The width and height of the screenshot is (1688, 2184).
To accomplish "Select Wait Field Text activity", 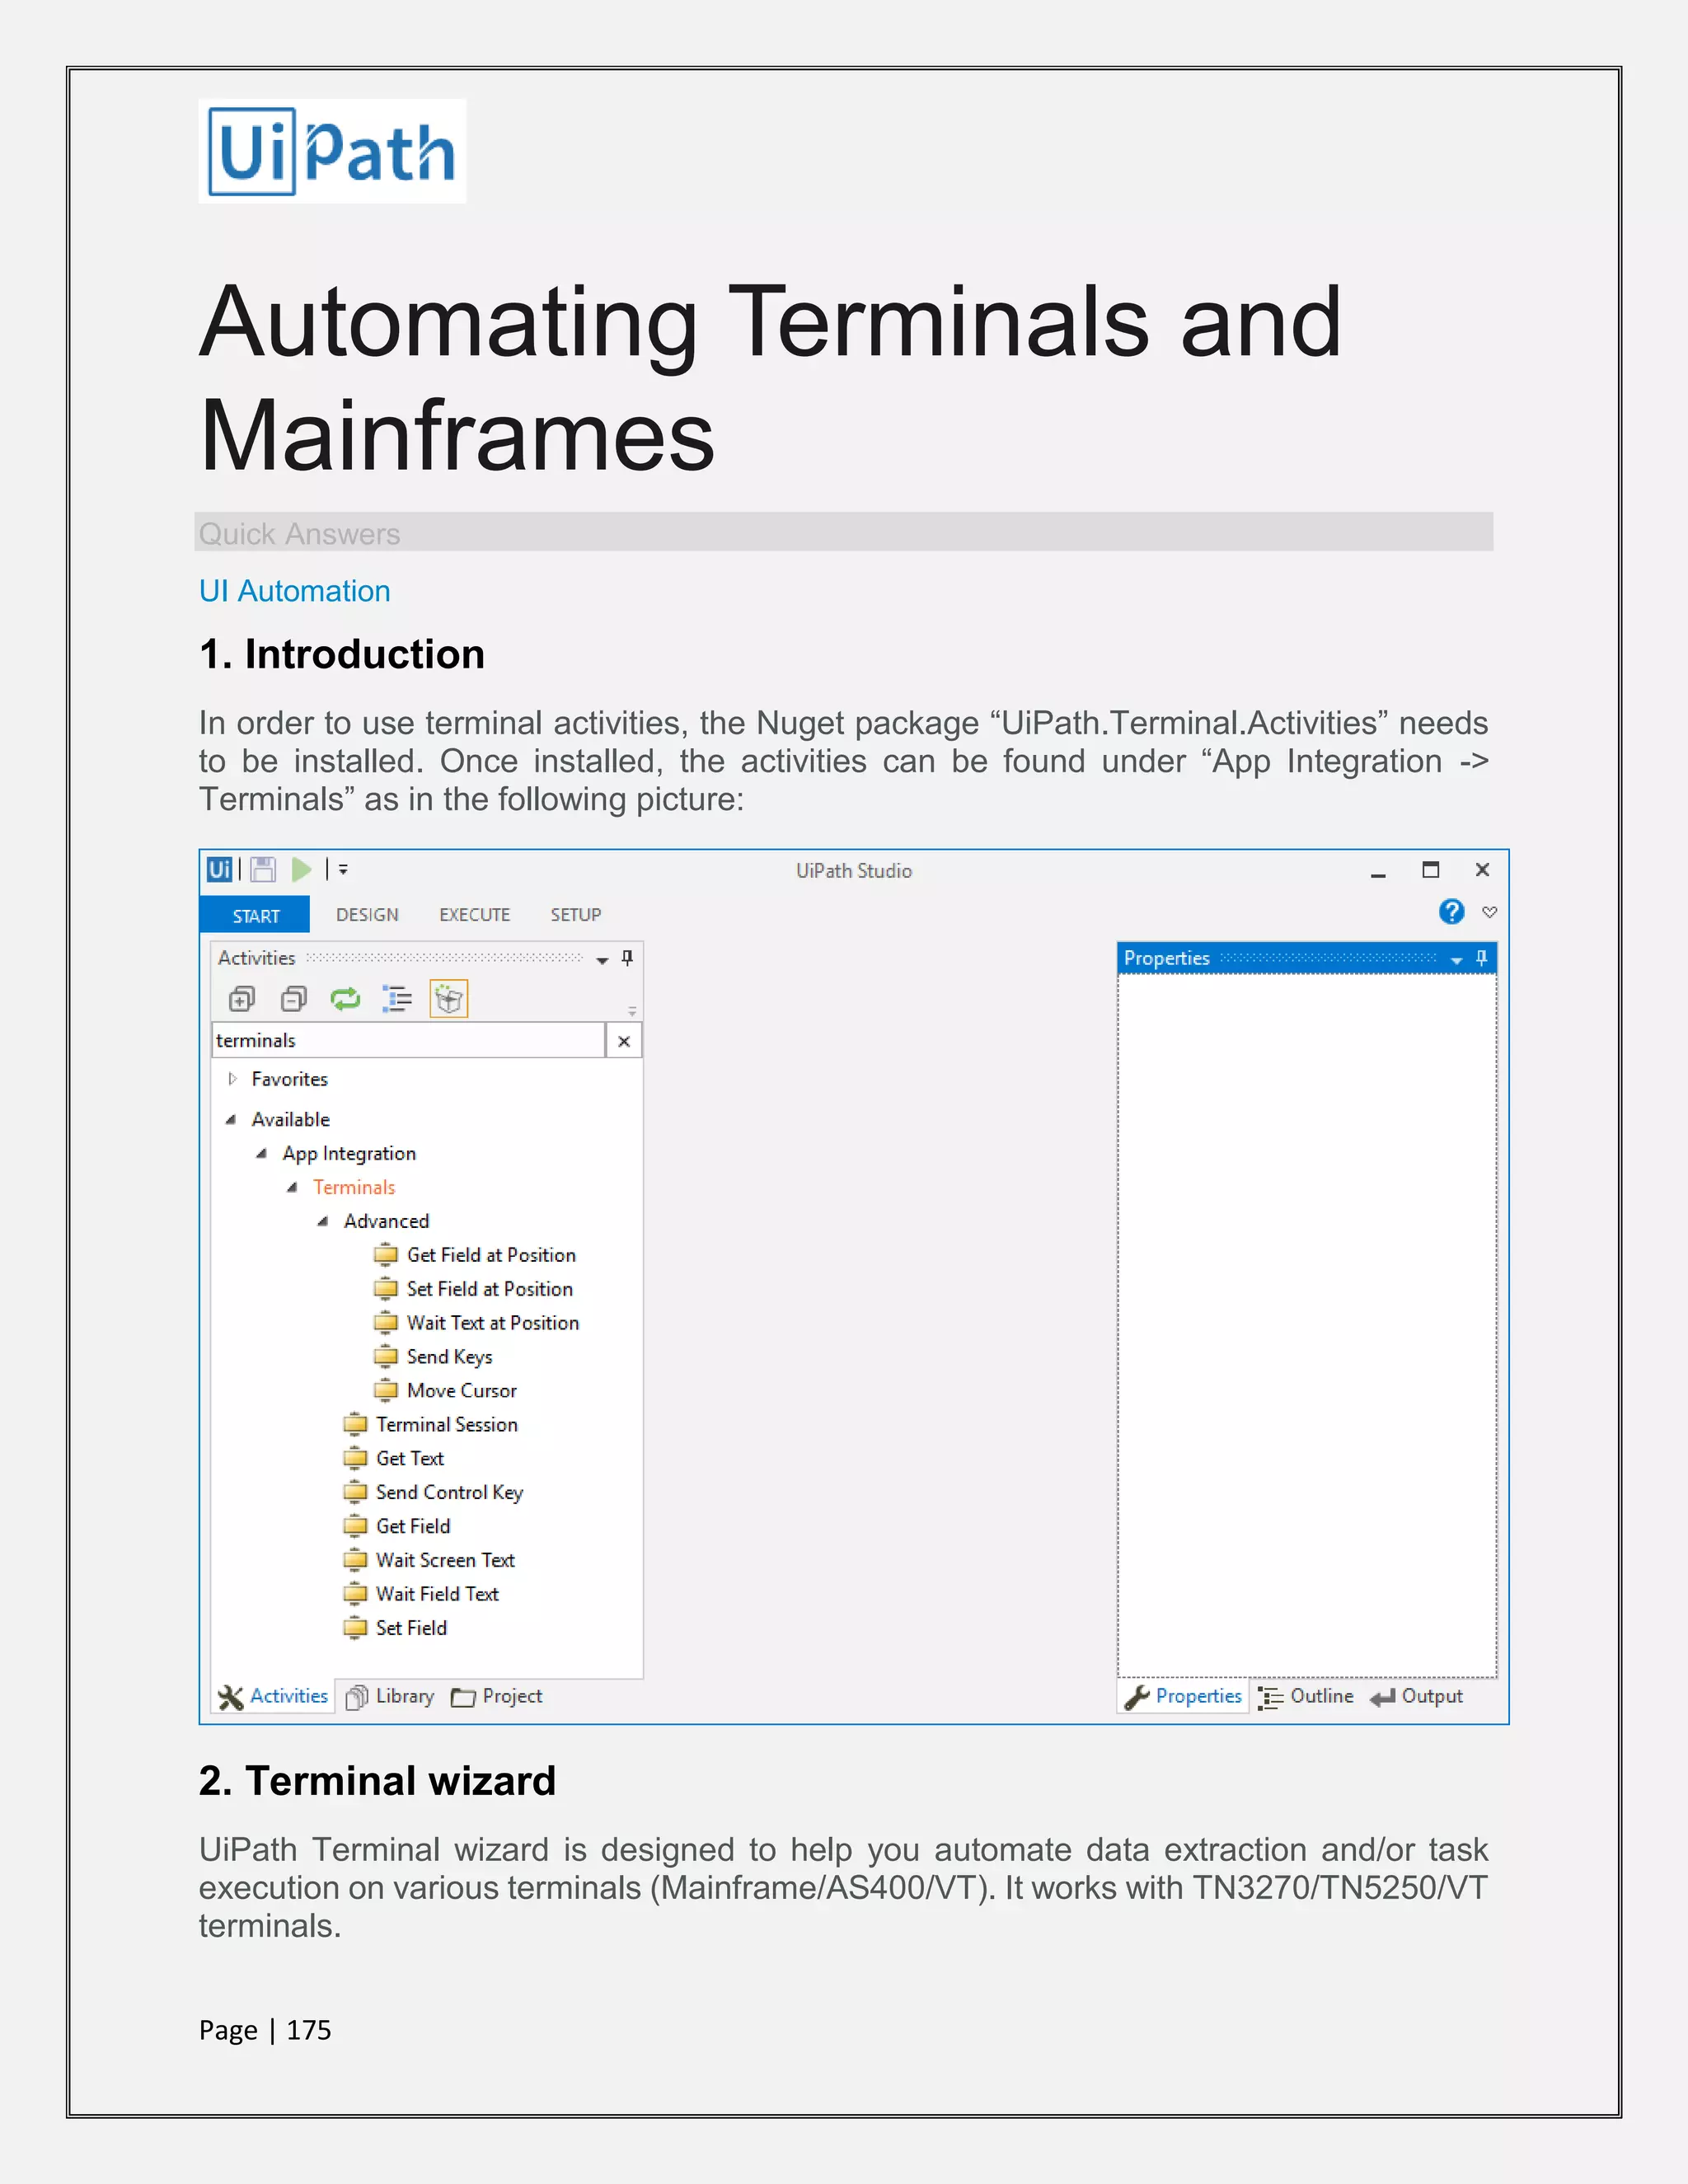I will coord(421,1595).
